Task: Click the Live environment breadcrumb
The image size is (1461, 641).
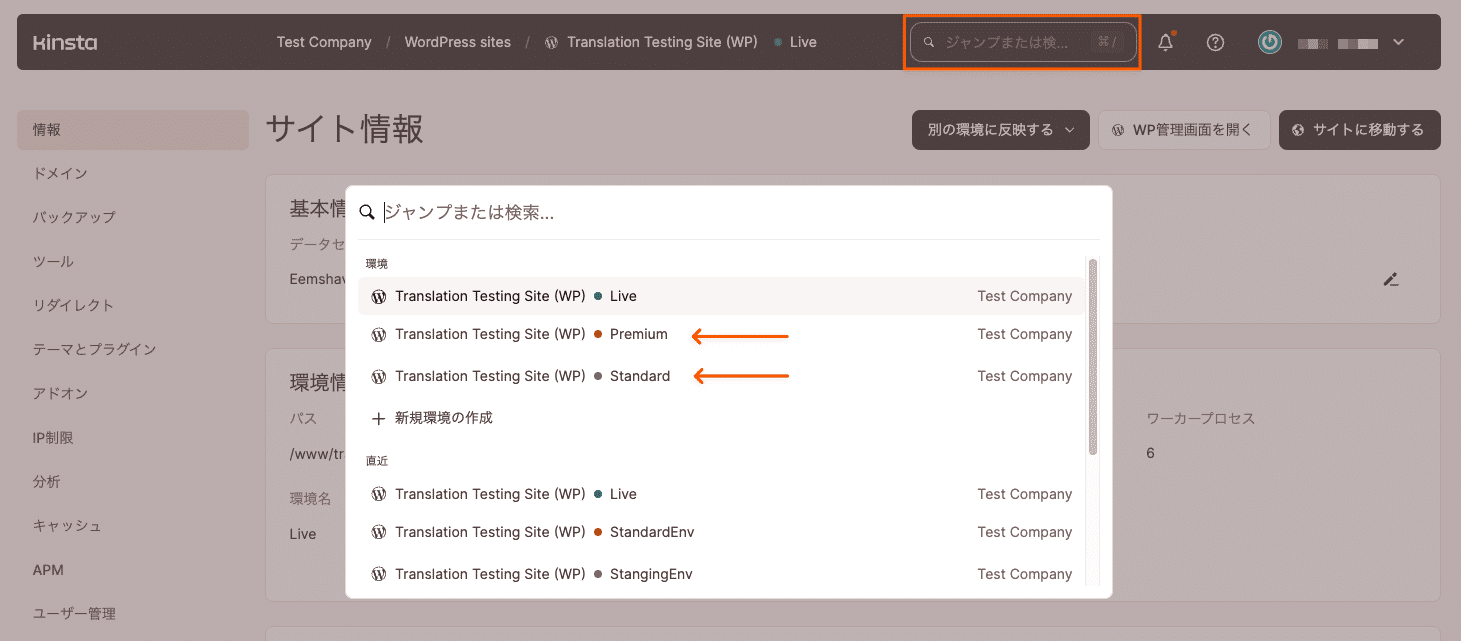Action: pos(803,42)
